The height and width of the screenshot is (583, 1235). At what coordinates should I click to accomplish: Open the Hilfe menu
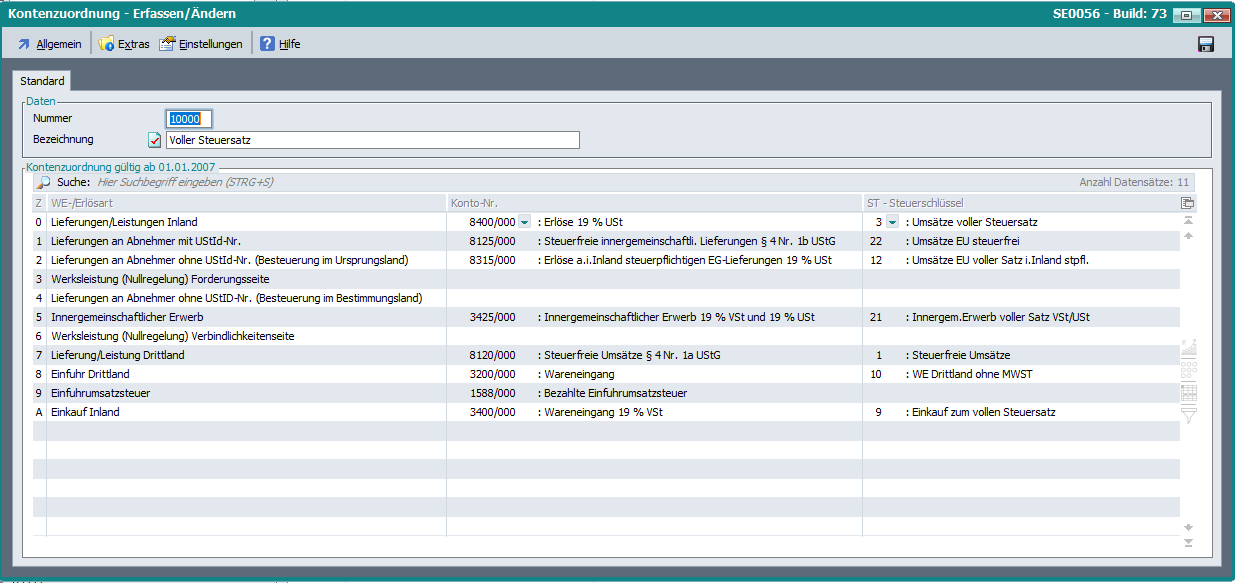(x=280, y=44)
